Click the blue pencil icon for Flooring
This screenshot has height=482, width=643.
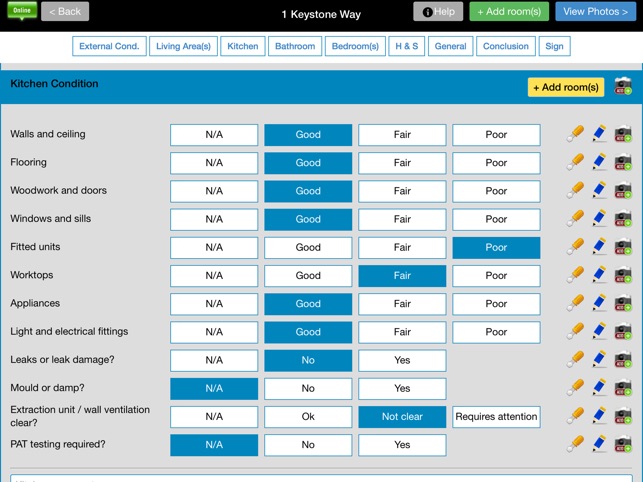click(x=599, y=162)
